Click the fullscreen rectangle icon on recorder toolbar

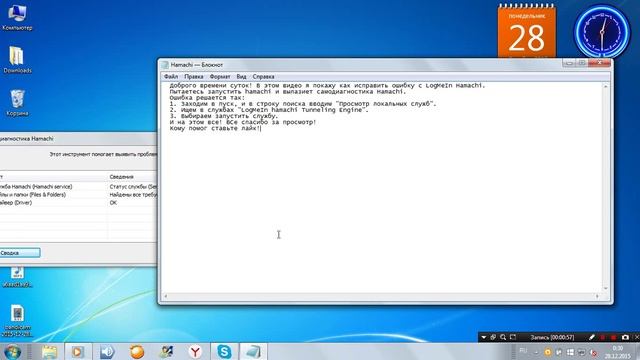point(513,337)
